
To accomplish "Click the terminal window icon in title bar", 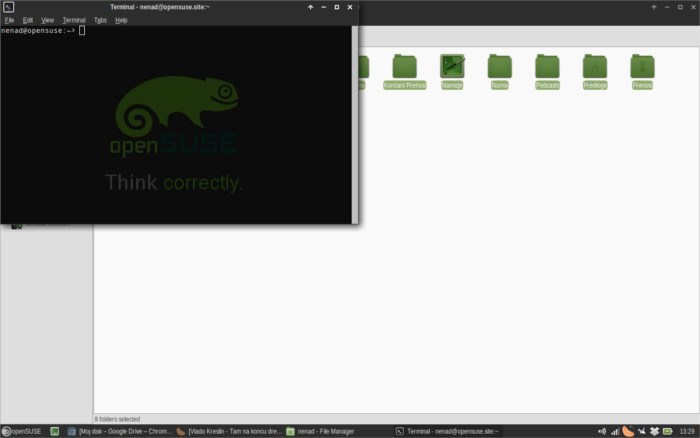I will click(x=8, y=7).
